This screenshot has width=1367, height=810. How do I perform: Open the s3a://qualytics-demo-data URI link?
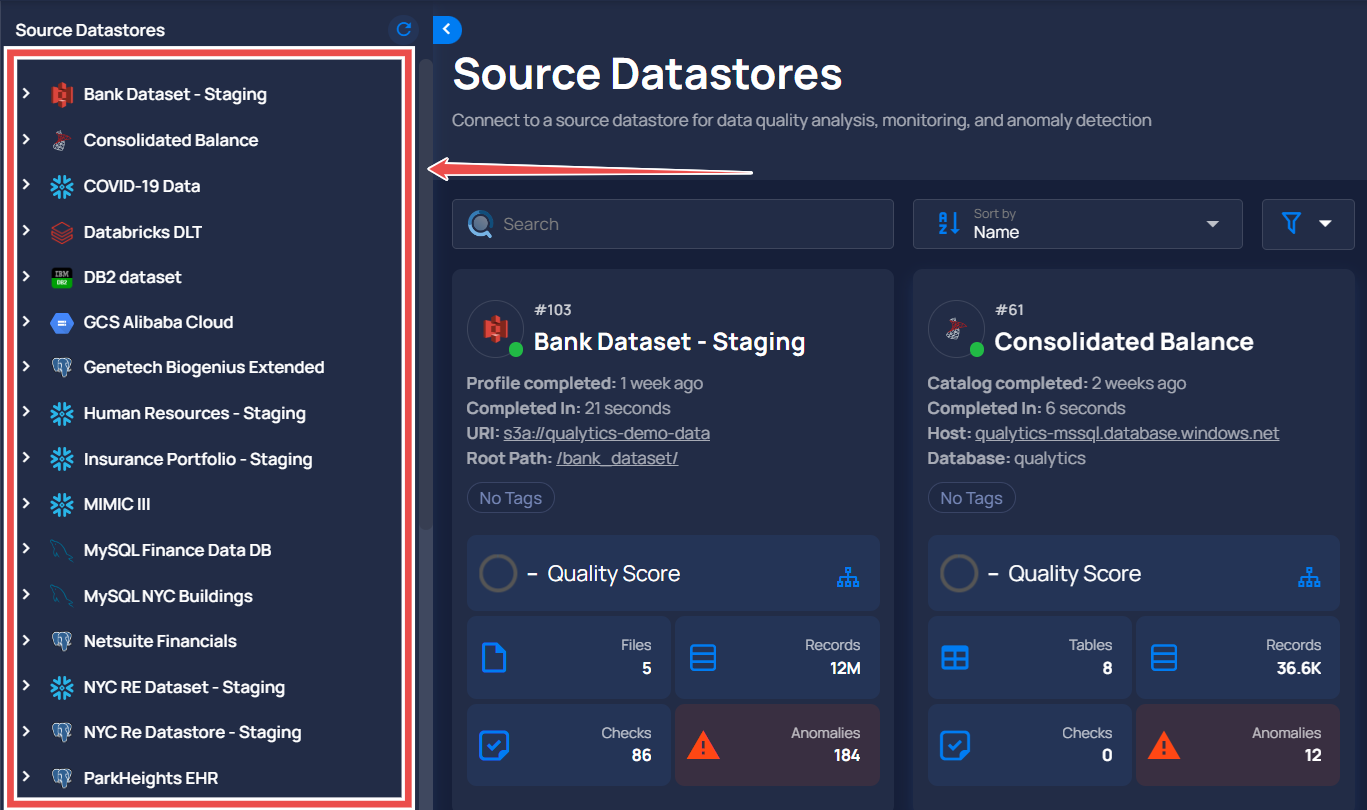[x=606, y=433]
